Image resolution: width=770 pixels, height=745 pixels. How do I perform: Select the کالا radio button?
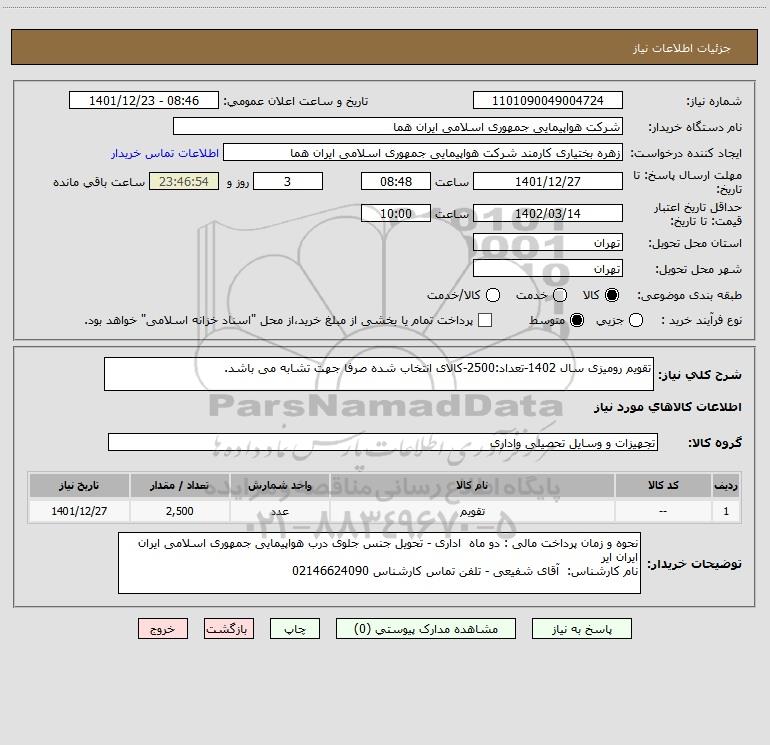coord(612,295)
